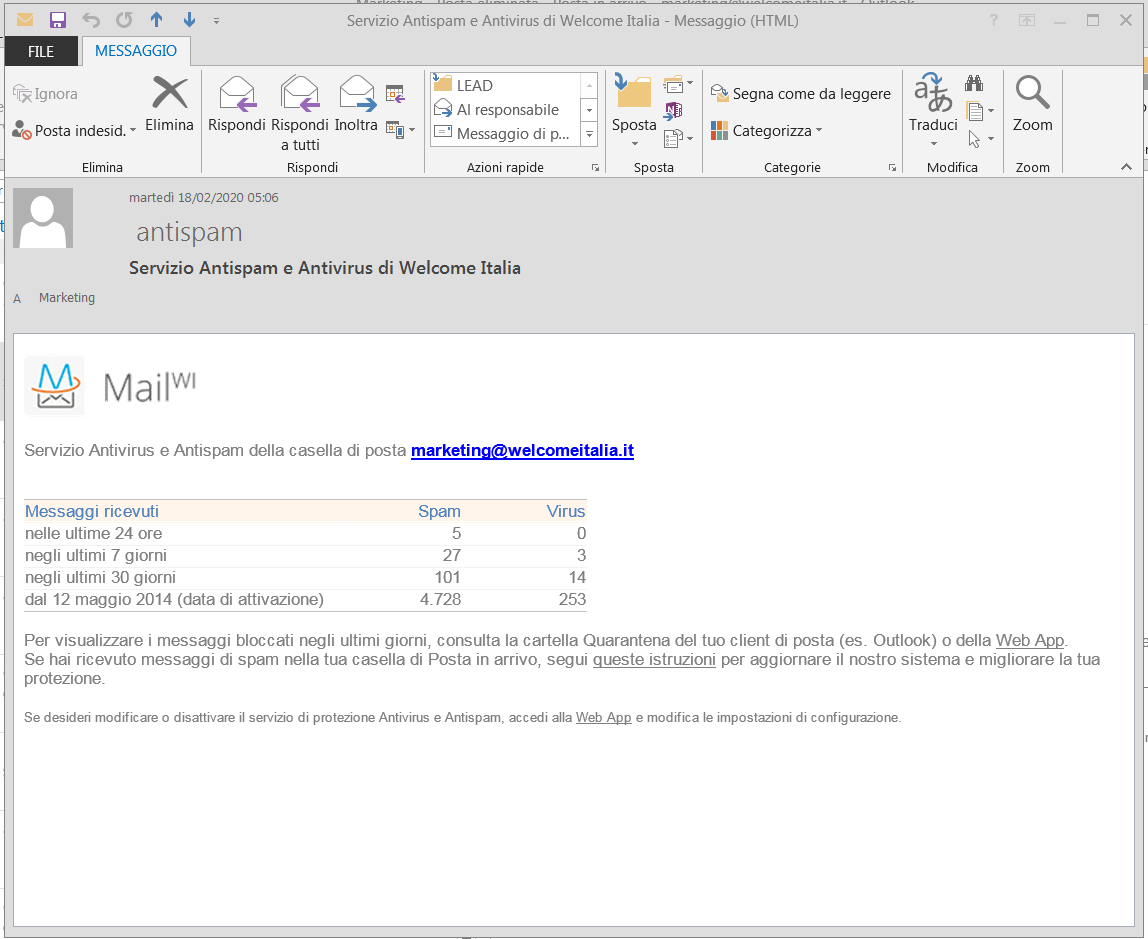Screen dimensions: 1148x939
Task: Show next row of the Azioni rapide gallery
Action: 589,110
